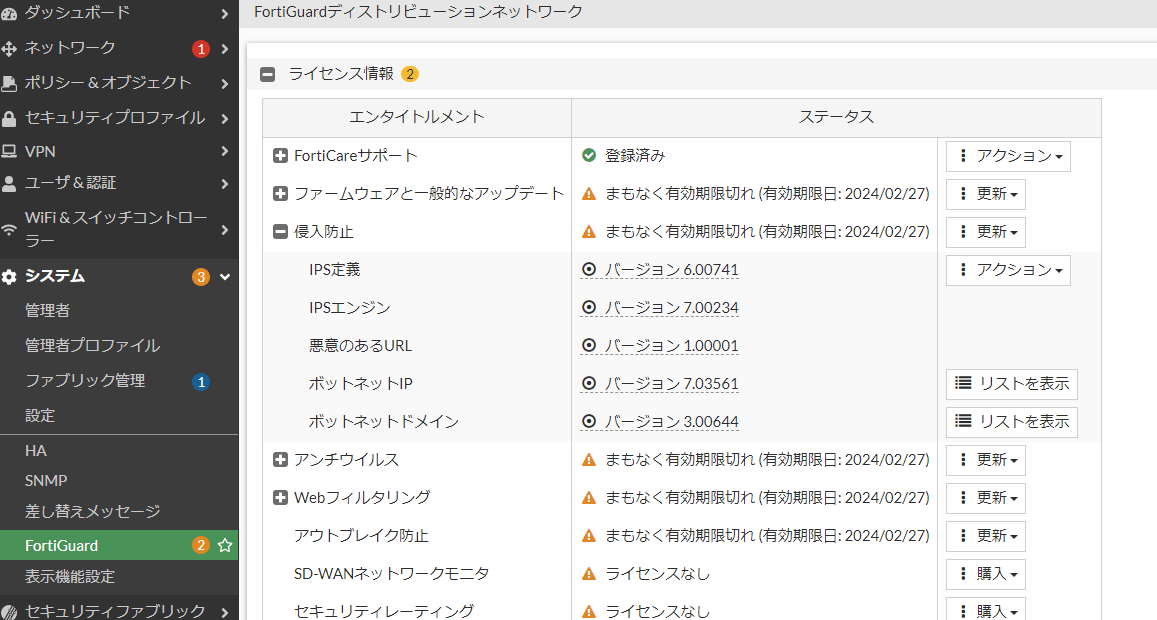Open the 更新 dropdown for アンチウイルス
The height and width of the screenshot is (620, 1157).
986,460
